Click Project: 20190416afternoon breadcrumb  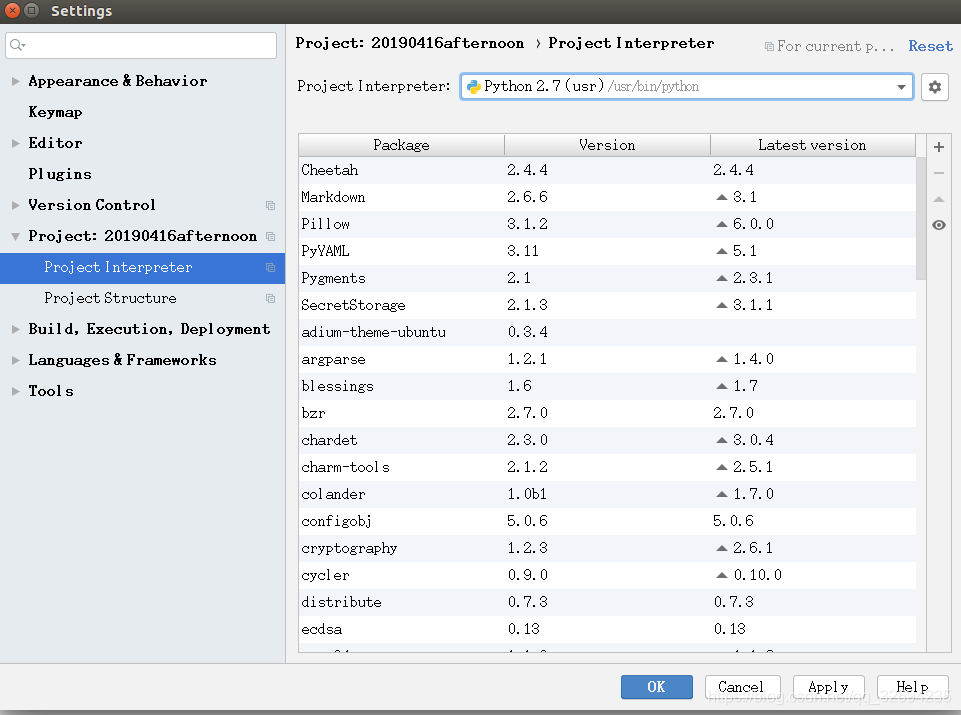pyautogui.click(x=409, y=43)
